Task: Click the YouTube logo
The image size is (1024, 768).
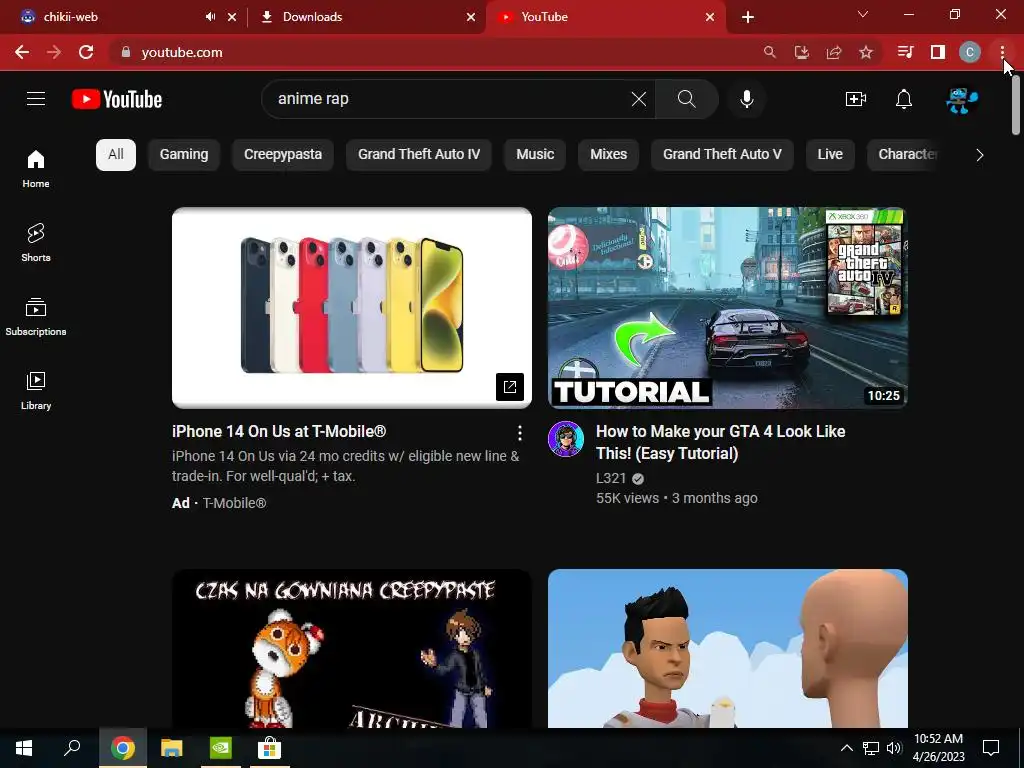Action: (117, 99)
